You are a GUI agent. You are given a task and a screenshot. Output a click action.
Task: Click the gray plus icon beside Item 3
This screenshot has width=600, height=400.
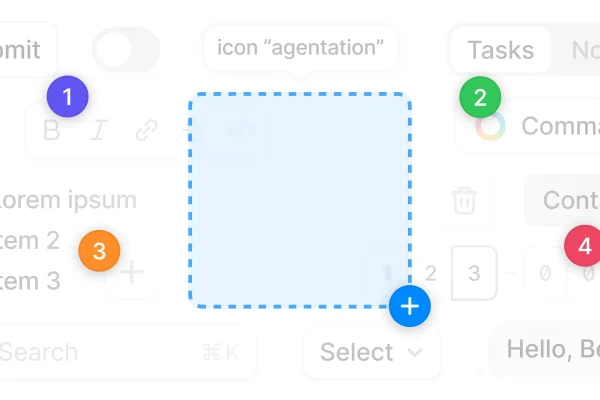pos(132,272)
